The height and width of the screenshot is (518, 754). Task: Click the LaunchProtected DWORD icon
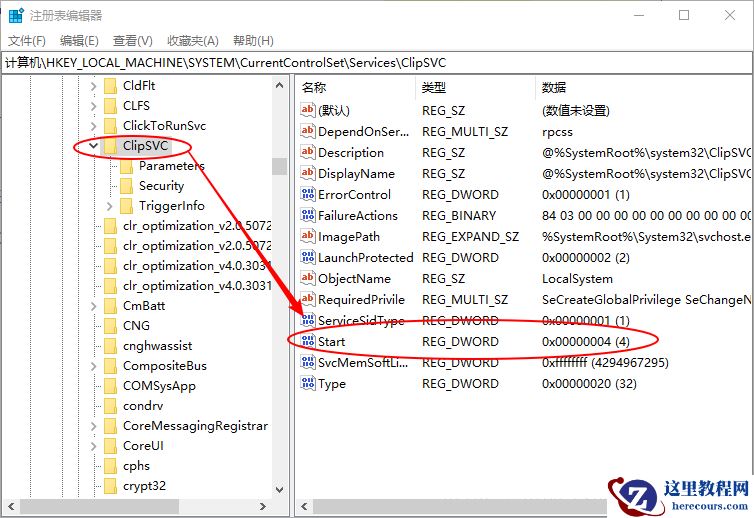point(308,257)
